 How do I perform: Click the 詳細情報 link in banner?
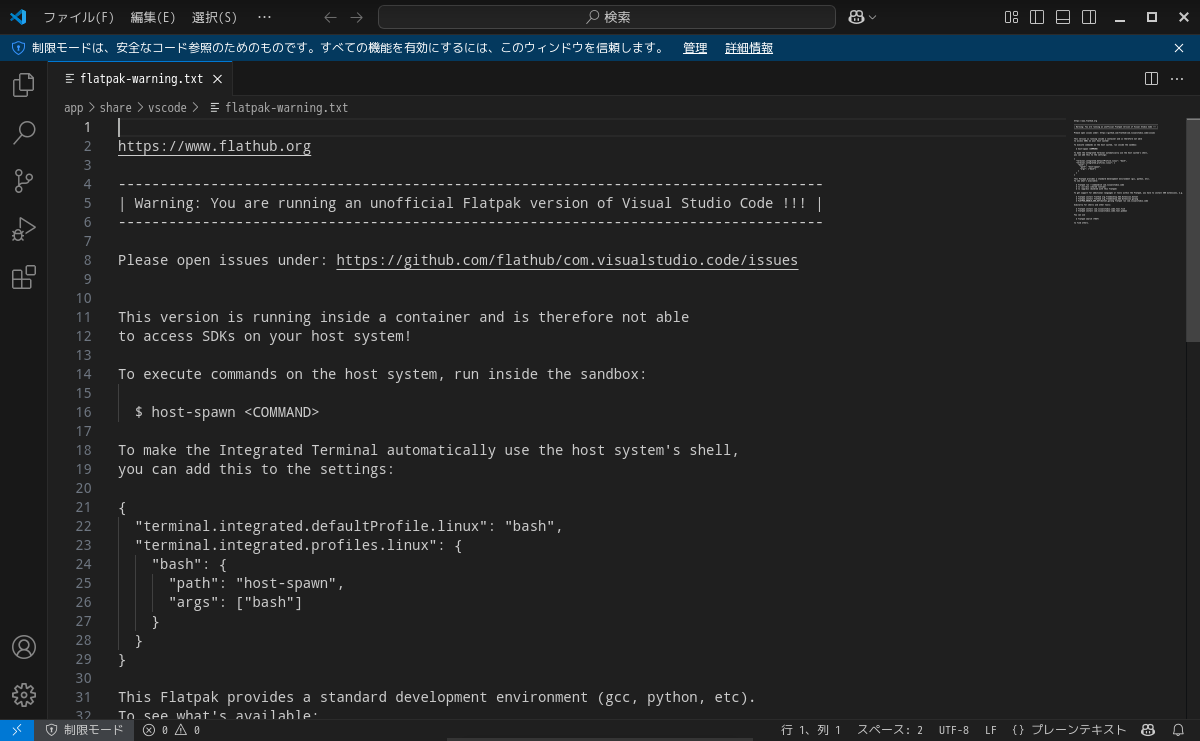749,48
